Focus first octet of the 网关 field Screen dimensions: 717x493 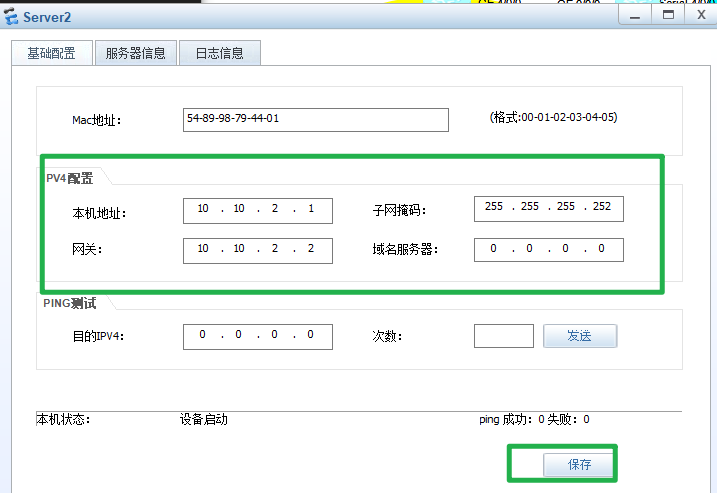[x=203, y=249]
